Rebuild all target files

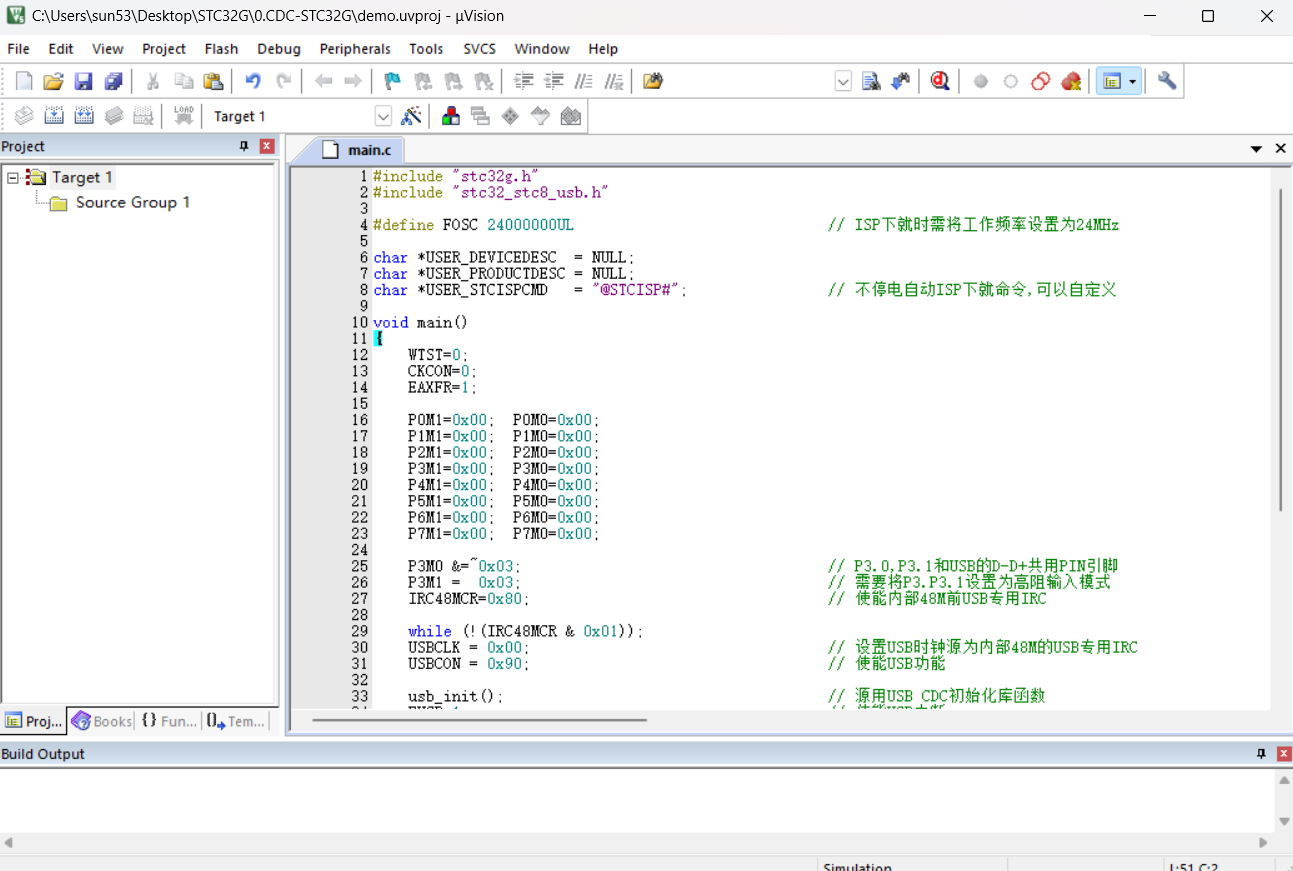pos(84,116)
